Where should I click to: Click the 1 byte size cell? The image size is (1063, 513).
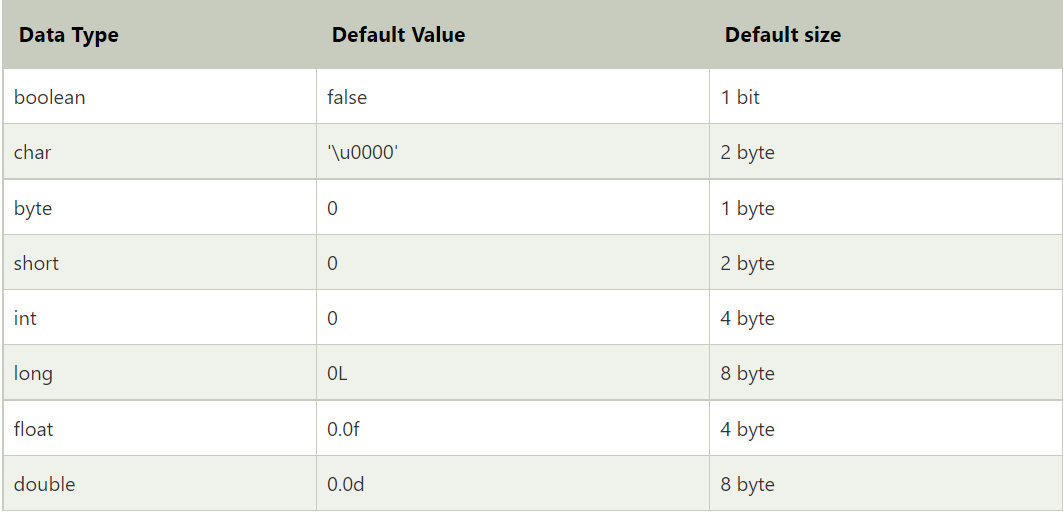747,208
